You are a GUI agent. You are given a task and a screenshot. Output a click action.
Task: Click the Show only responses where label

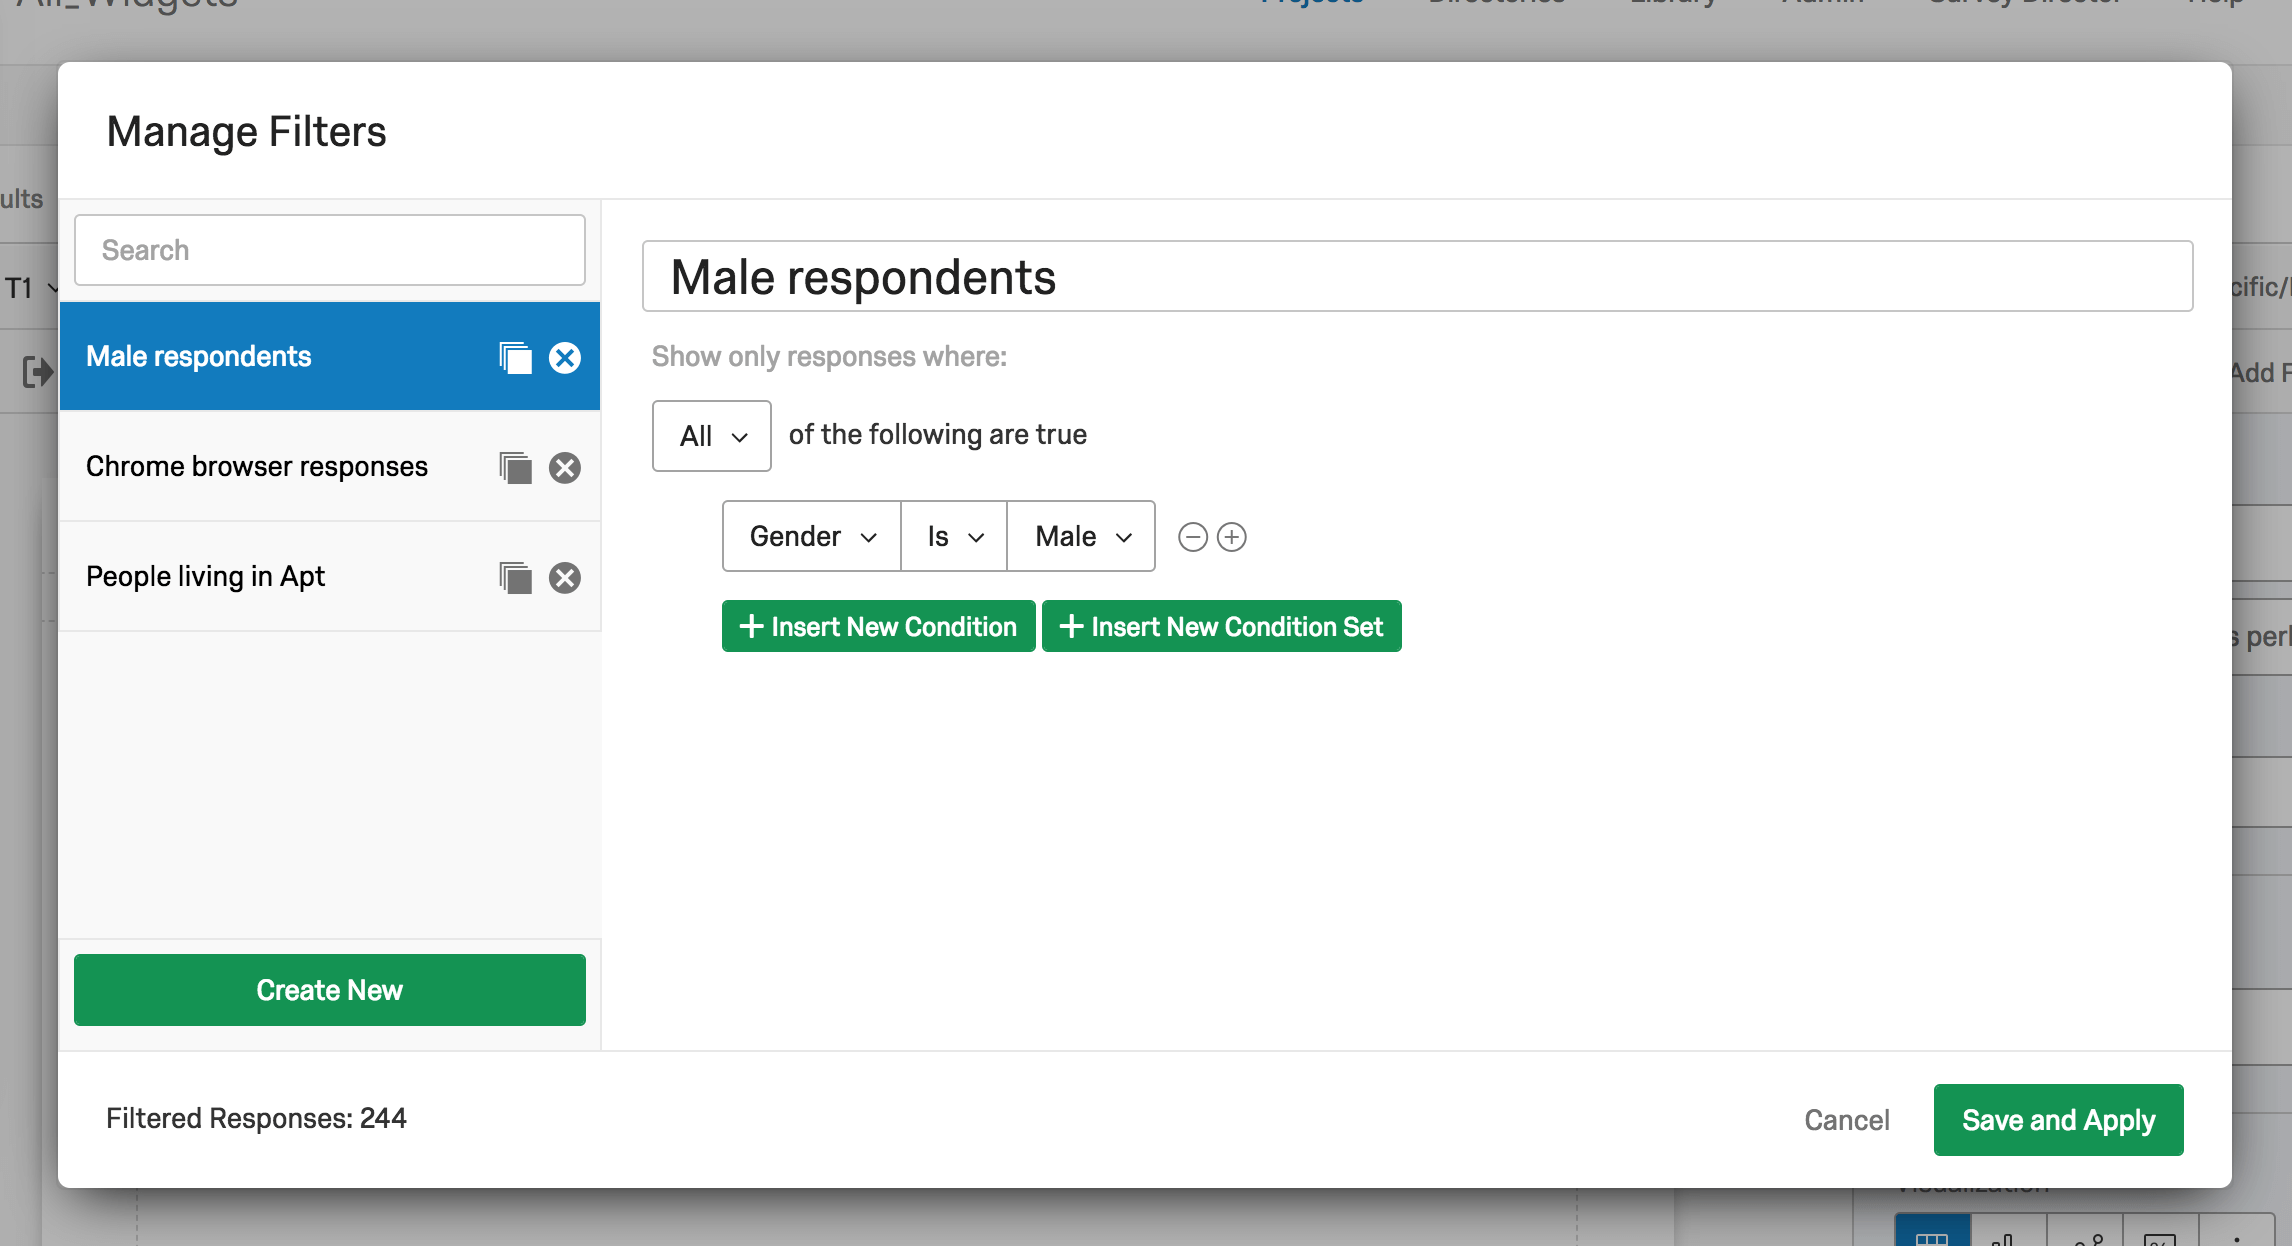pyautogui.click(x=829, y=356)
